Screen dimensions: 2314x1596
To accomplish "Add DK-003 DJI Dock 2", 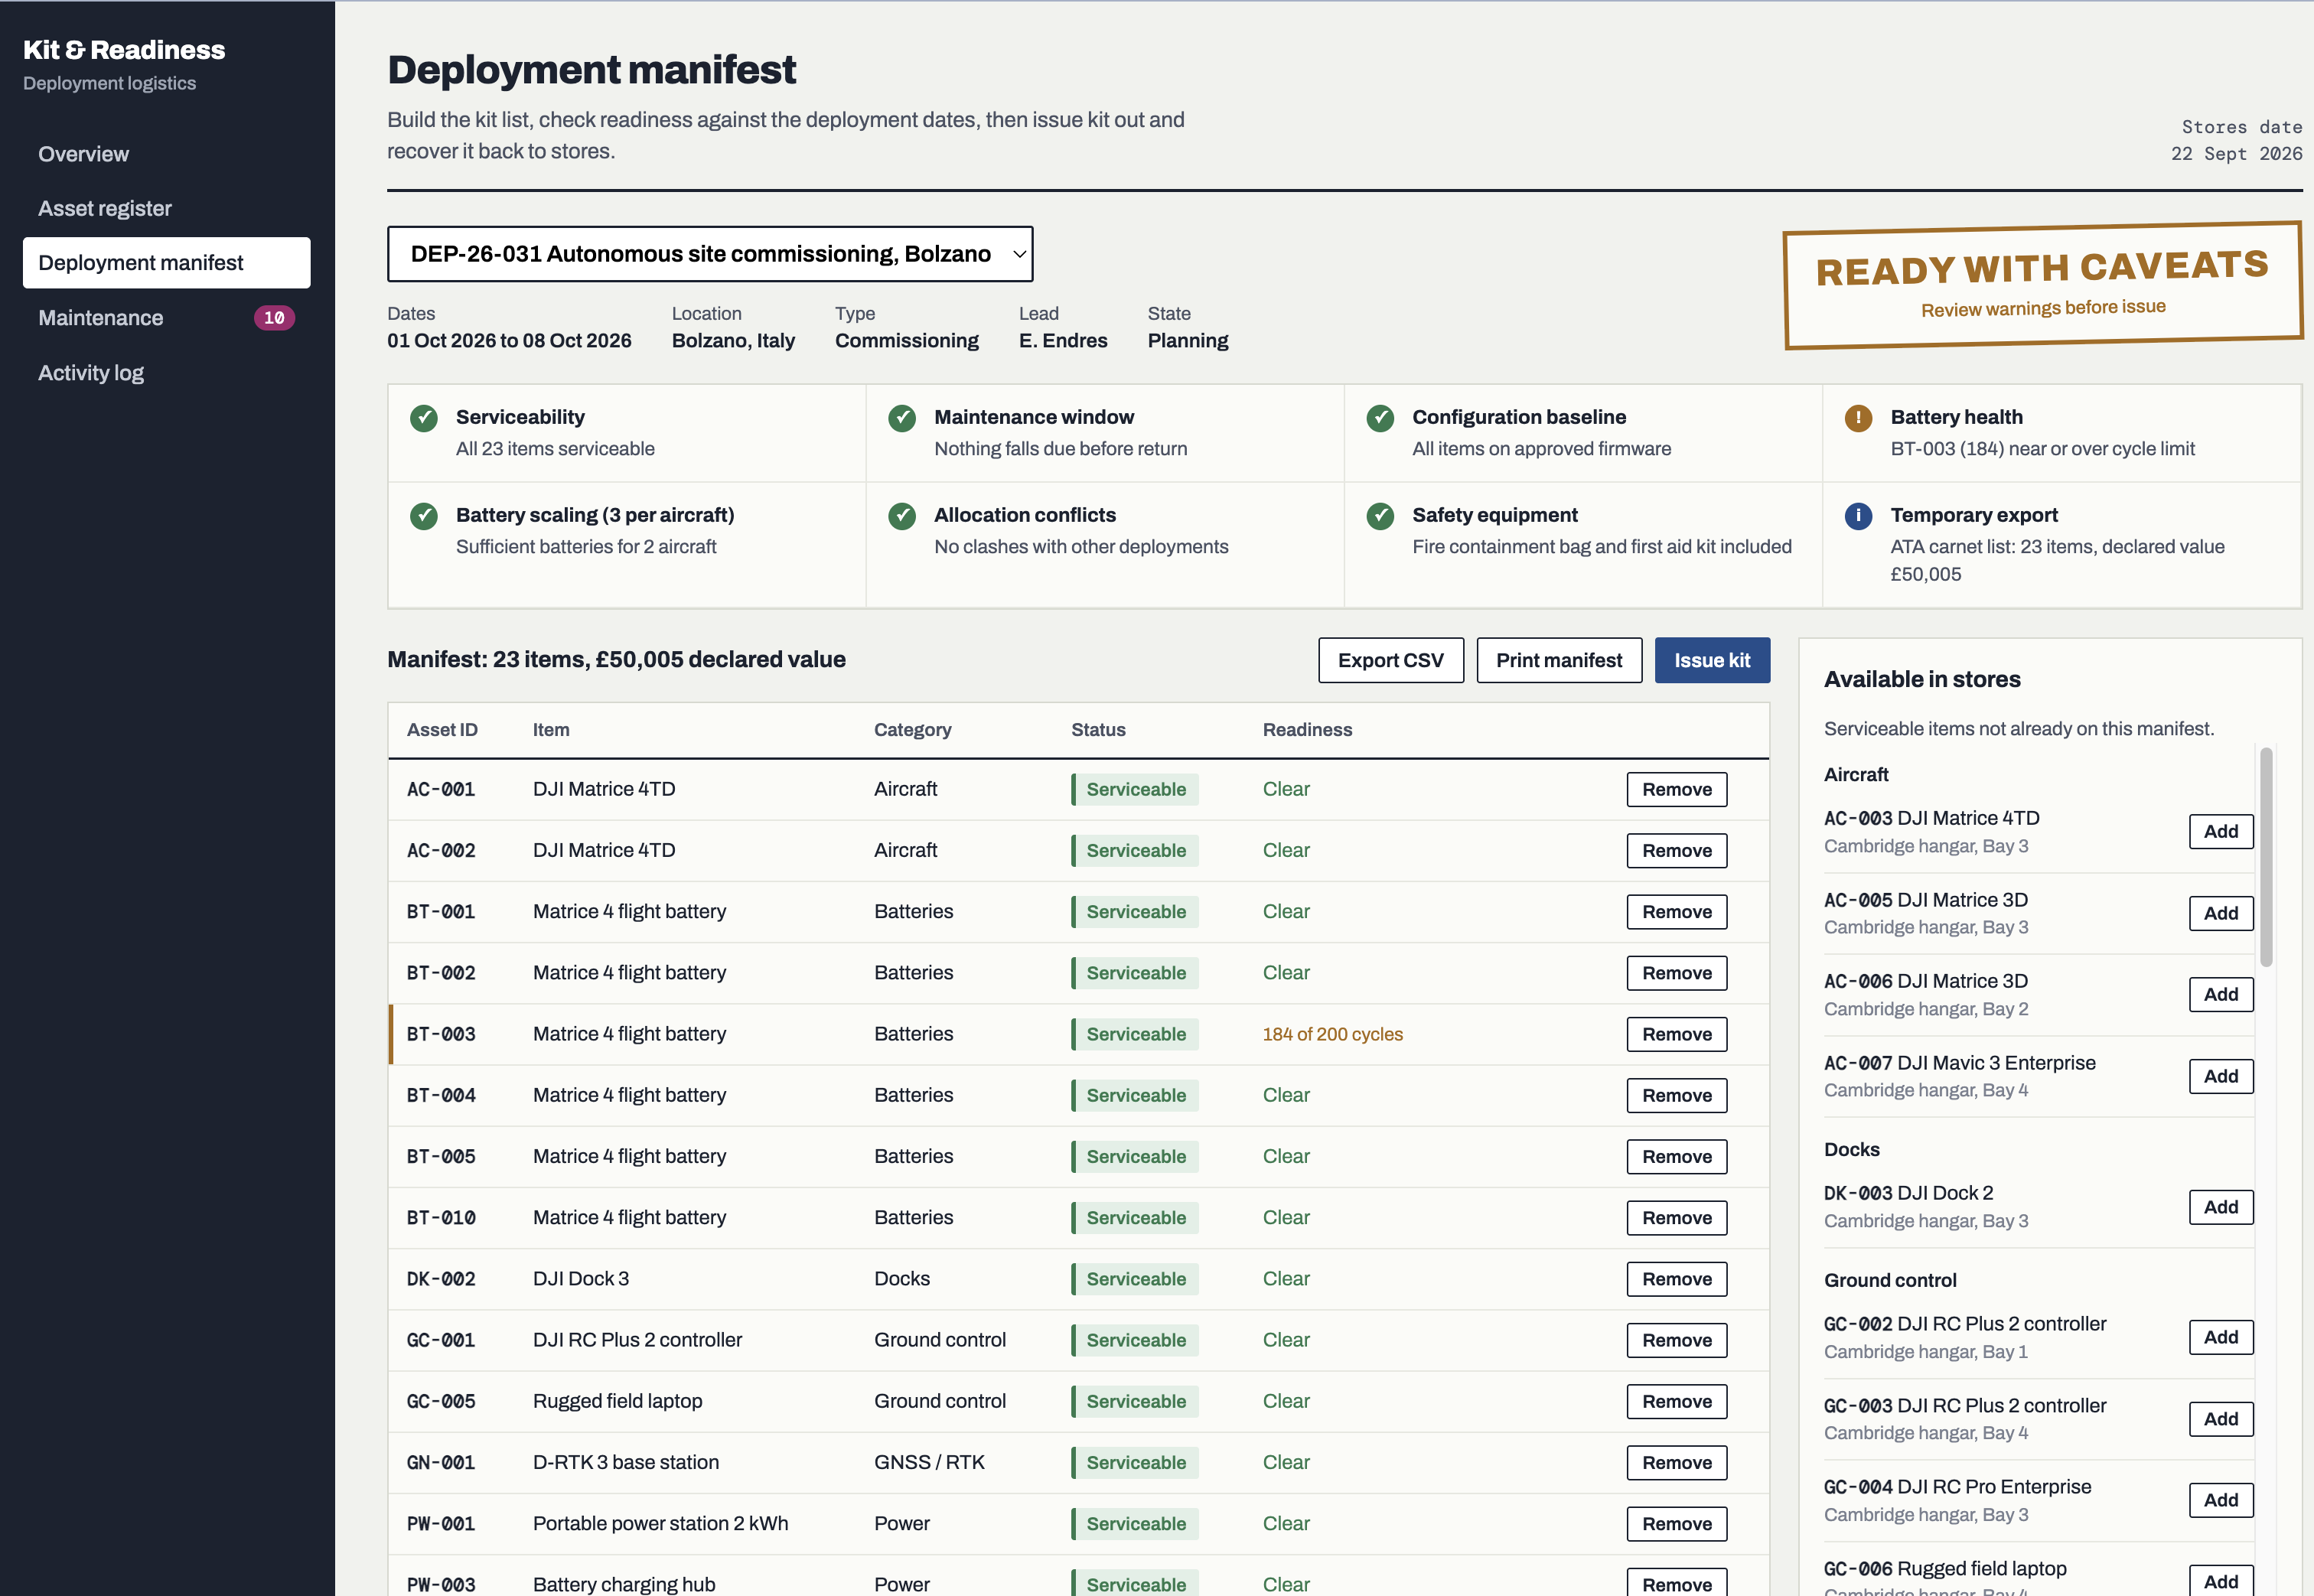I will (2221, 1207).
